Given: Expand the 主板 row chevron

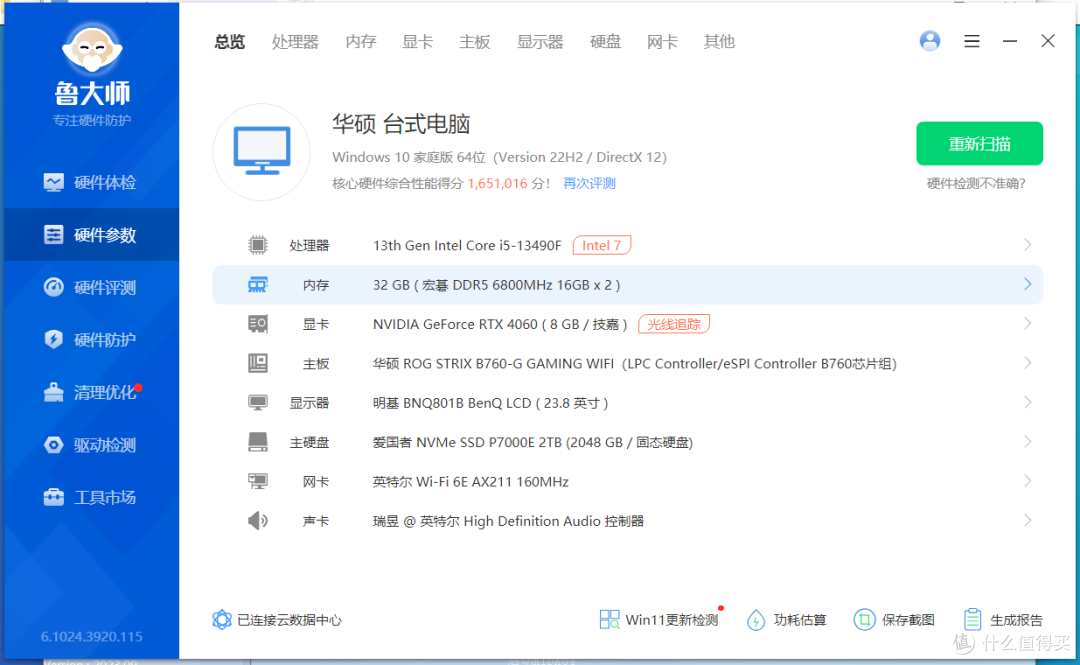Looking at the screenshot, I should pyautogui.click(x=1027, y=362).
